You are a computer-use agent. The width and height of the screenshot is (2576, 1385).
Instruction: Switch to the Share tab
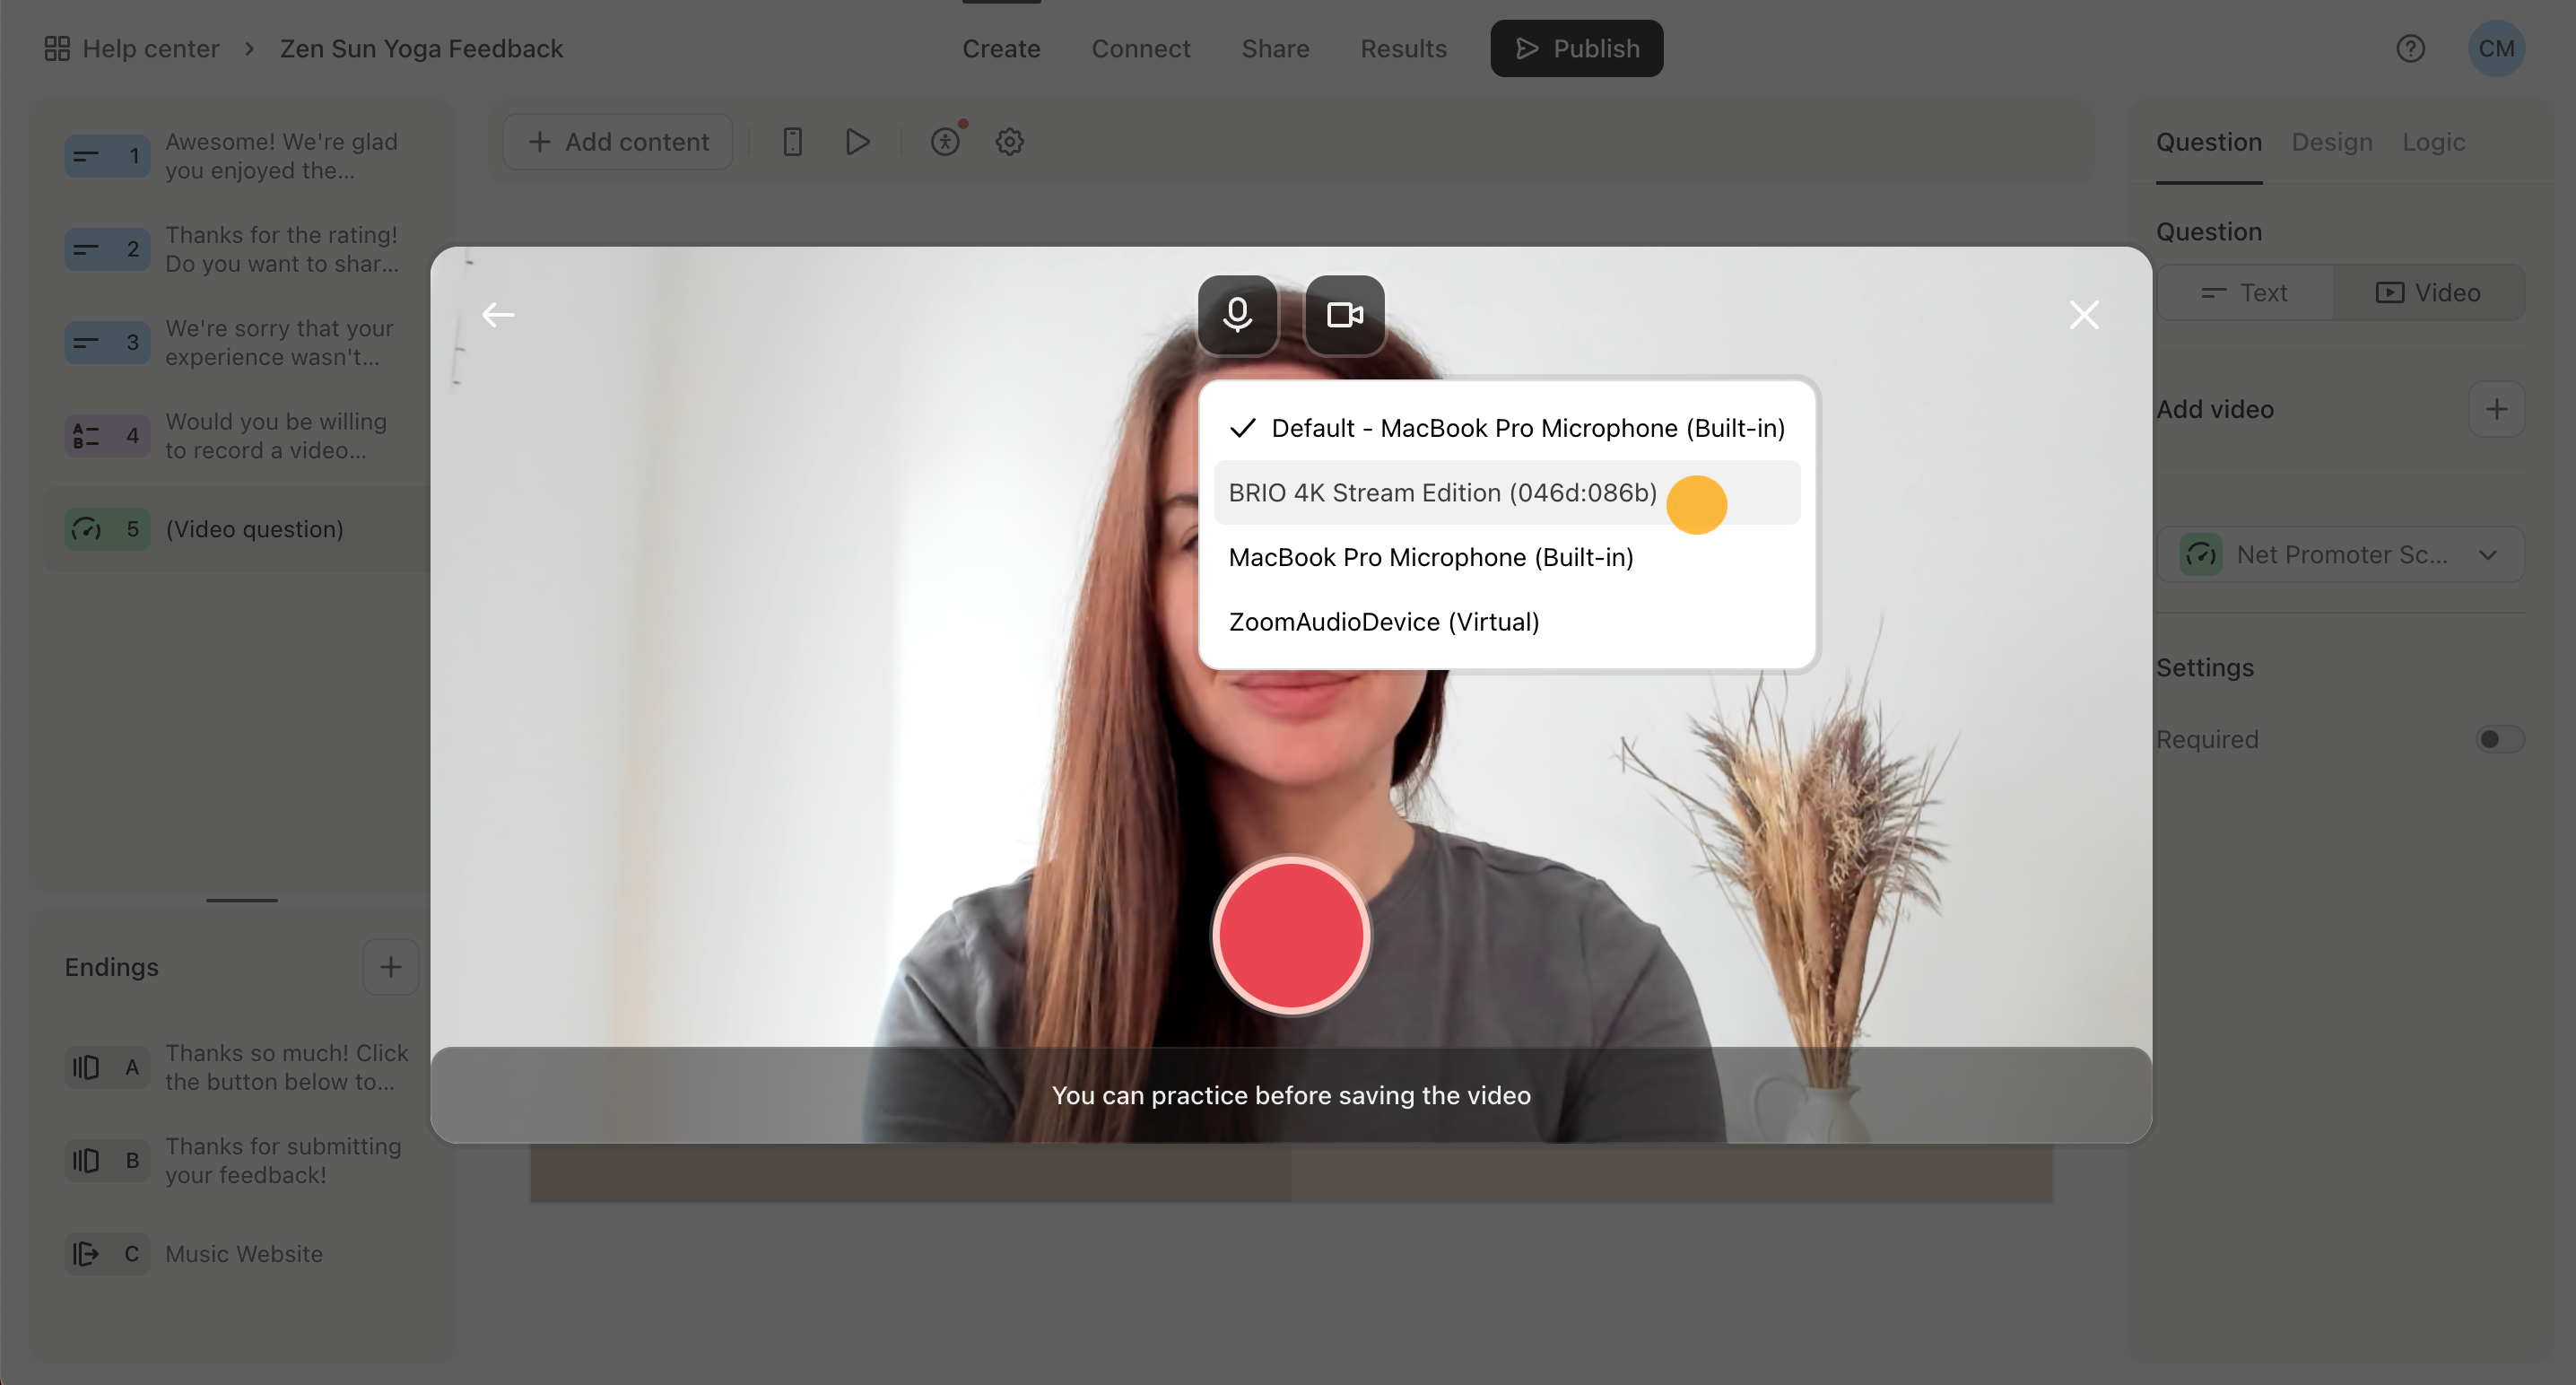point(1275,48)
